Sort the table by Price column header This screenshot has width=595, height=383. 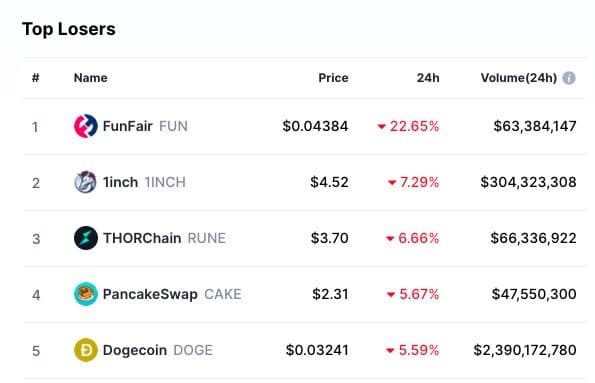[333, 78]
